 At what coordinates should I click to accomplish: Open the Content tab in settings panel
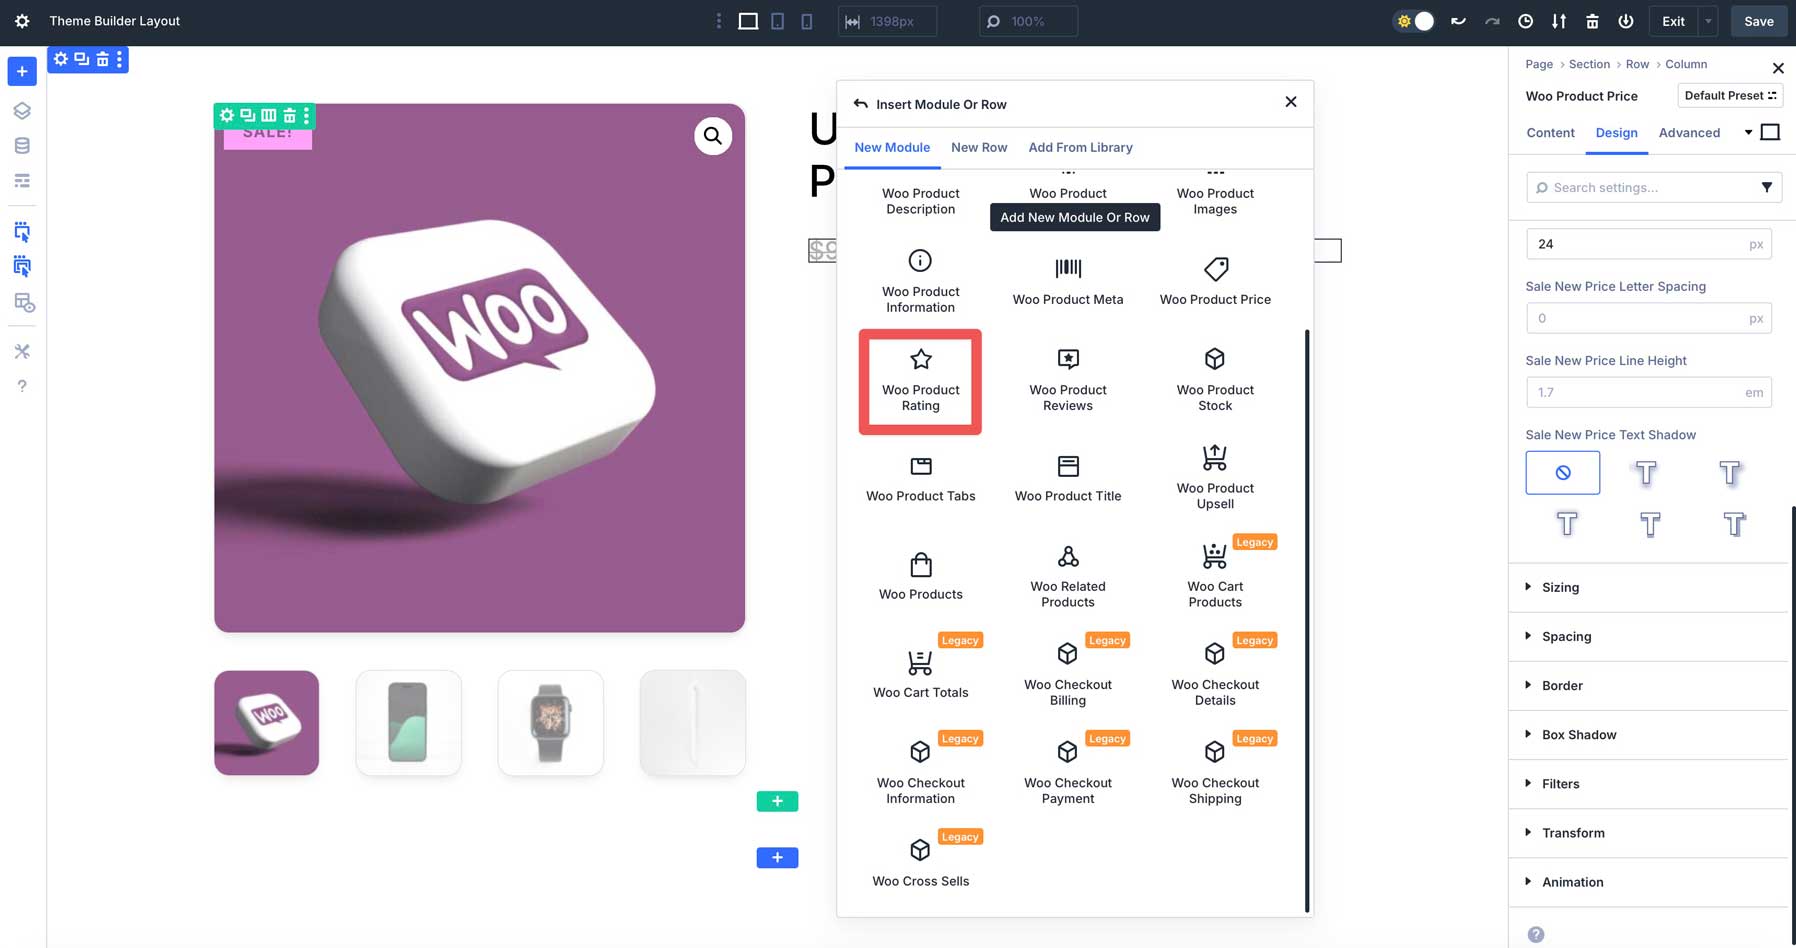pos(1550,132)
